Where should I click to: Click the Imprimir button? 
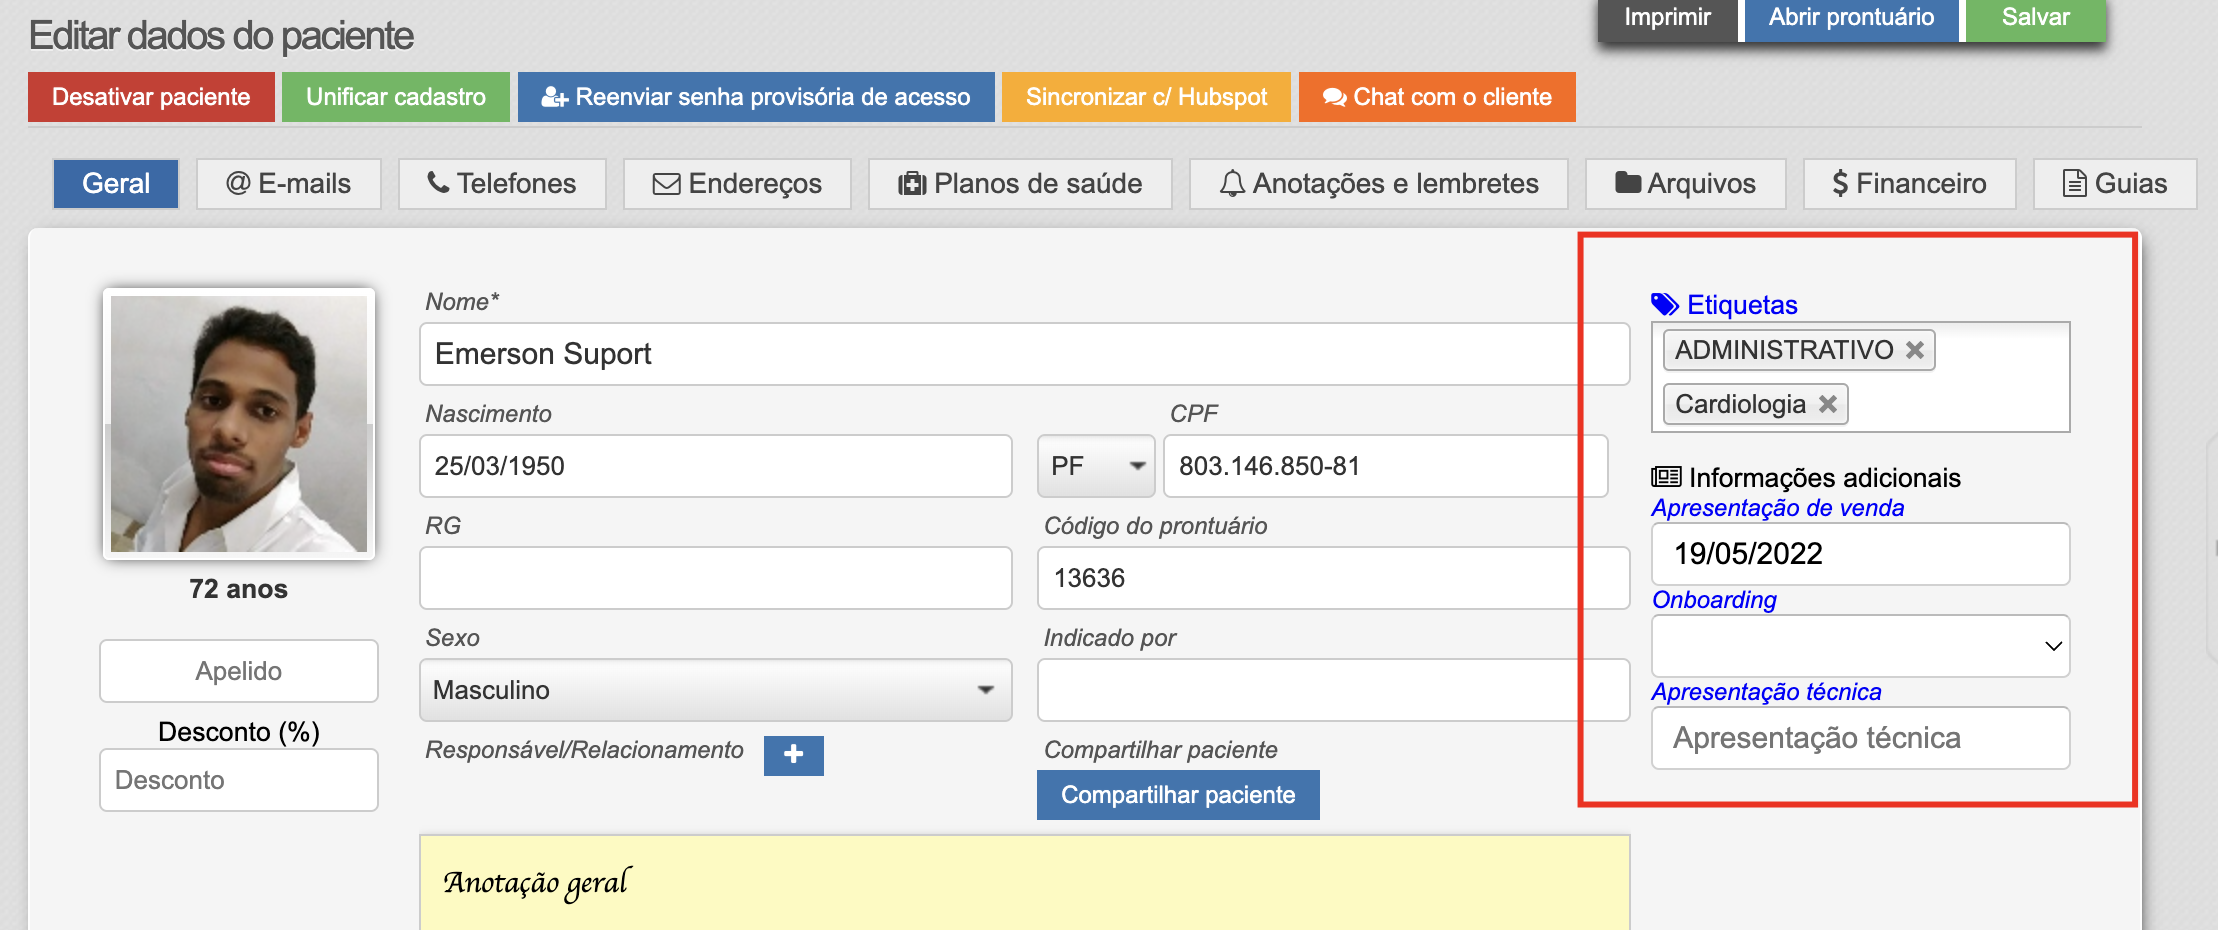click(1667, 19)
